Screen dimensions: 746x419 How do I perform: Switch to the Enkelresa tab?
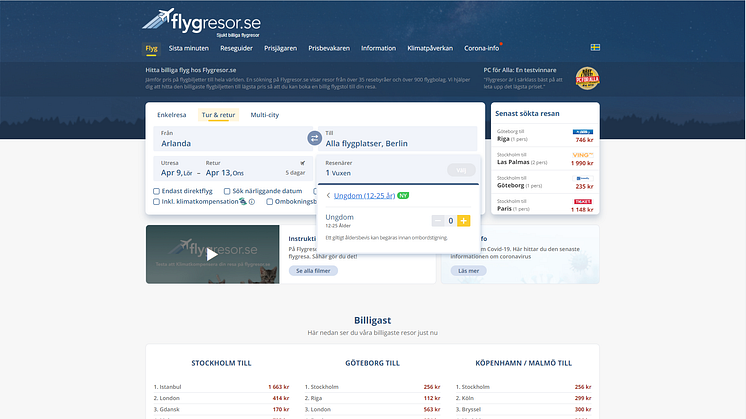point(172,115)
